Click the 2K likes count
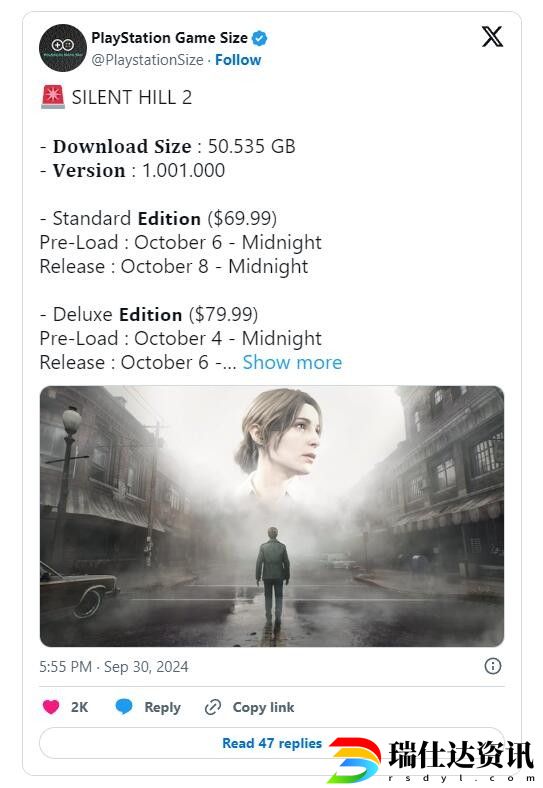Viewport: 543px width, 788px height. pos(79,707)
